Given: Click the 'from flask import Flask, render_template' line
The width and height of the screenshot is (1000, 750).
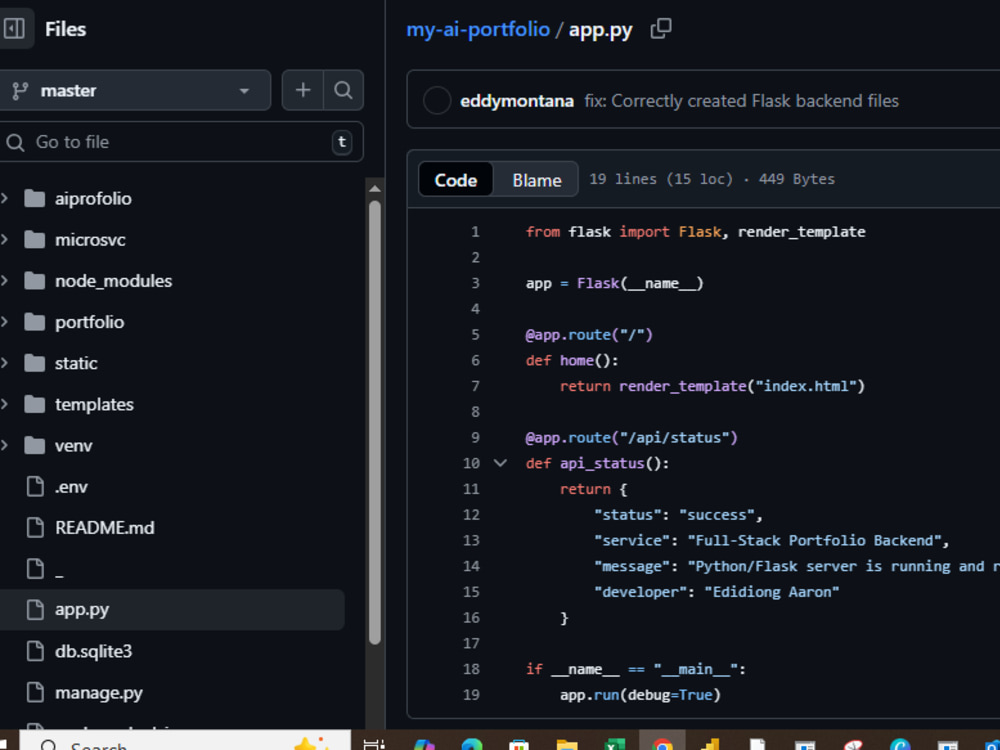Looking at the screenshot, I should tap(695, 232).
